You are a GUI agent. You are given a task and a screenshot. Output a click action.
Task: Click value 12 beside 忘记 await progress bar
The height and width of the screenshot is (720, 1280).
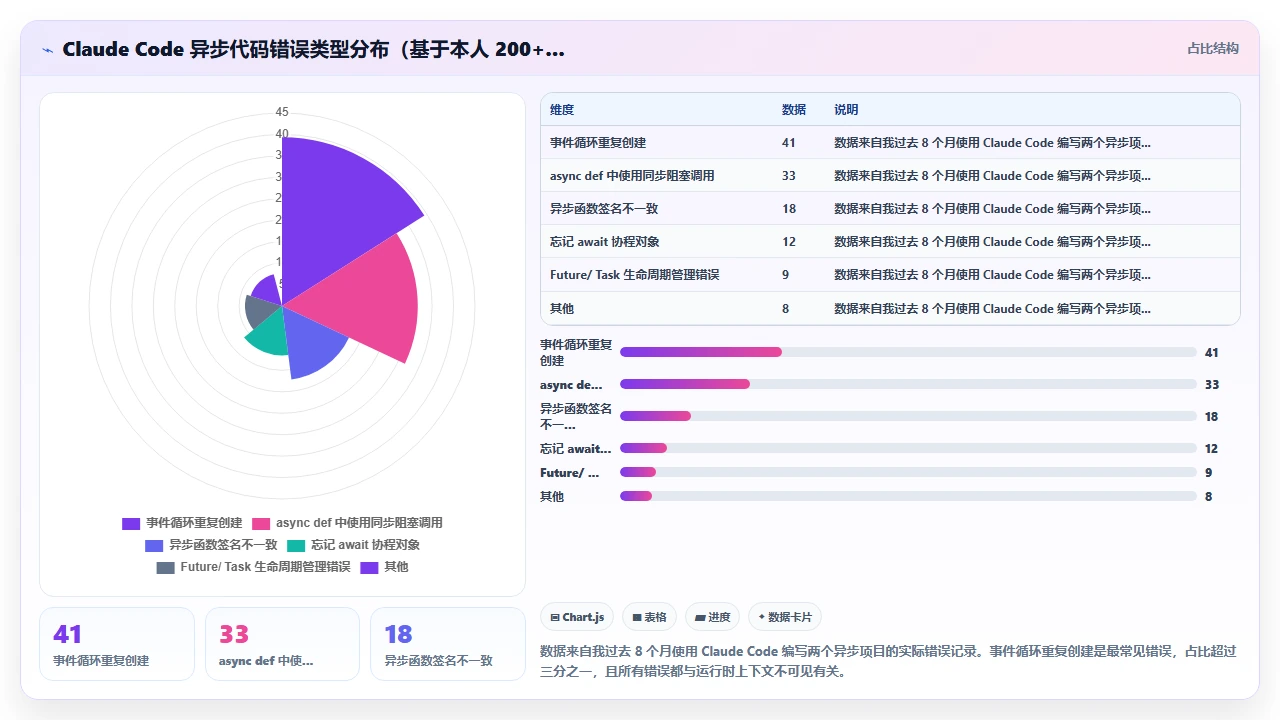point(1212,448)
